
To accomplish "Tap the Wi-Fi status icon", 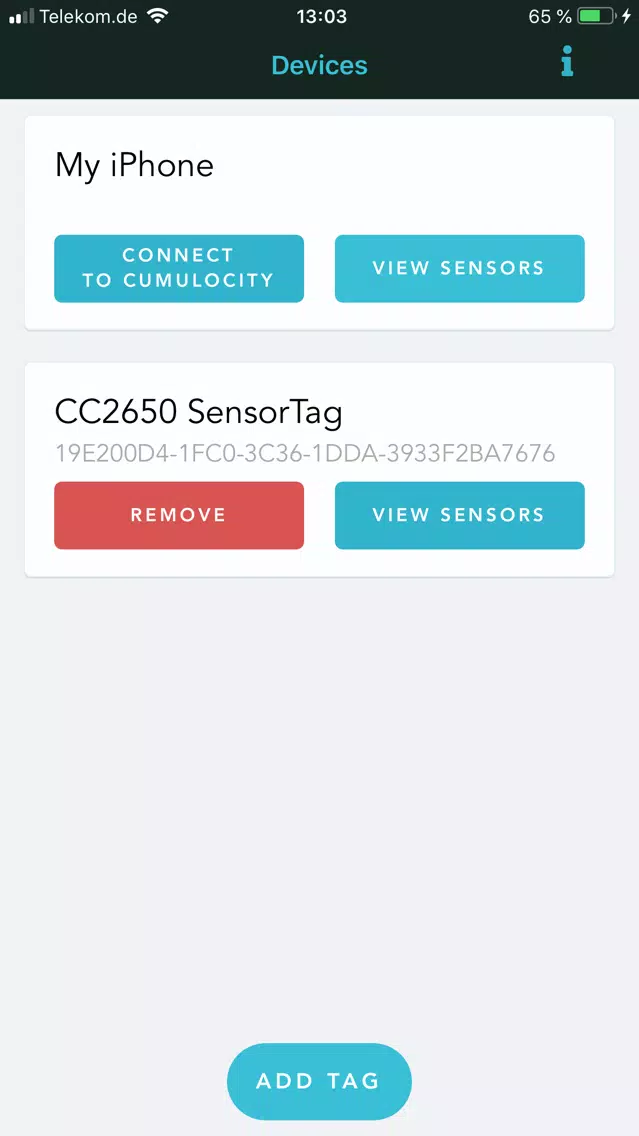I will click(x=156, y=16).
